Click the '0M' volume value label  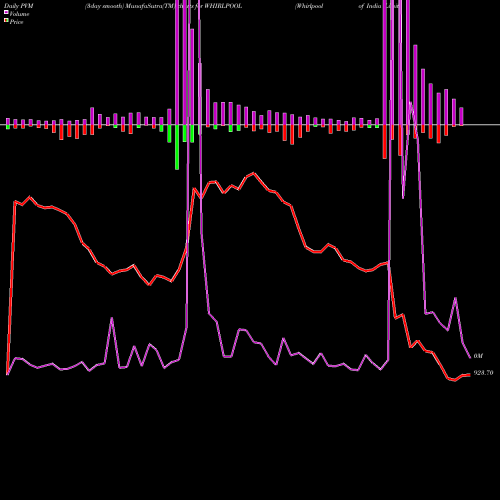pyautogui.click(x=478, y=356)
